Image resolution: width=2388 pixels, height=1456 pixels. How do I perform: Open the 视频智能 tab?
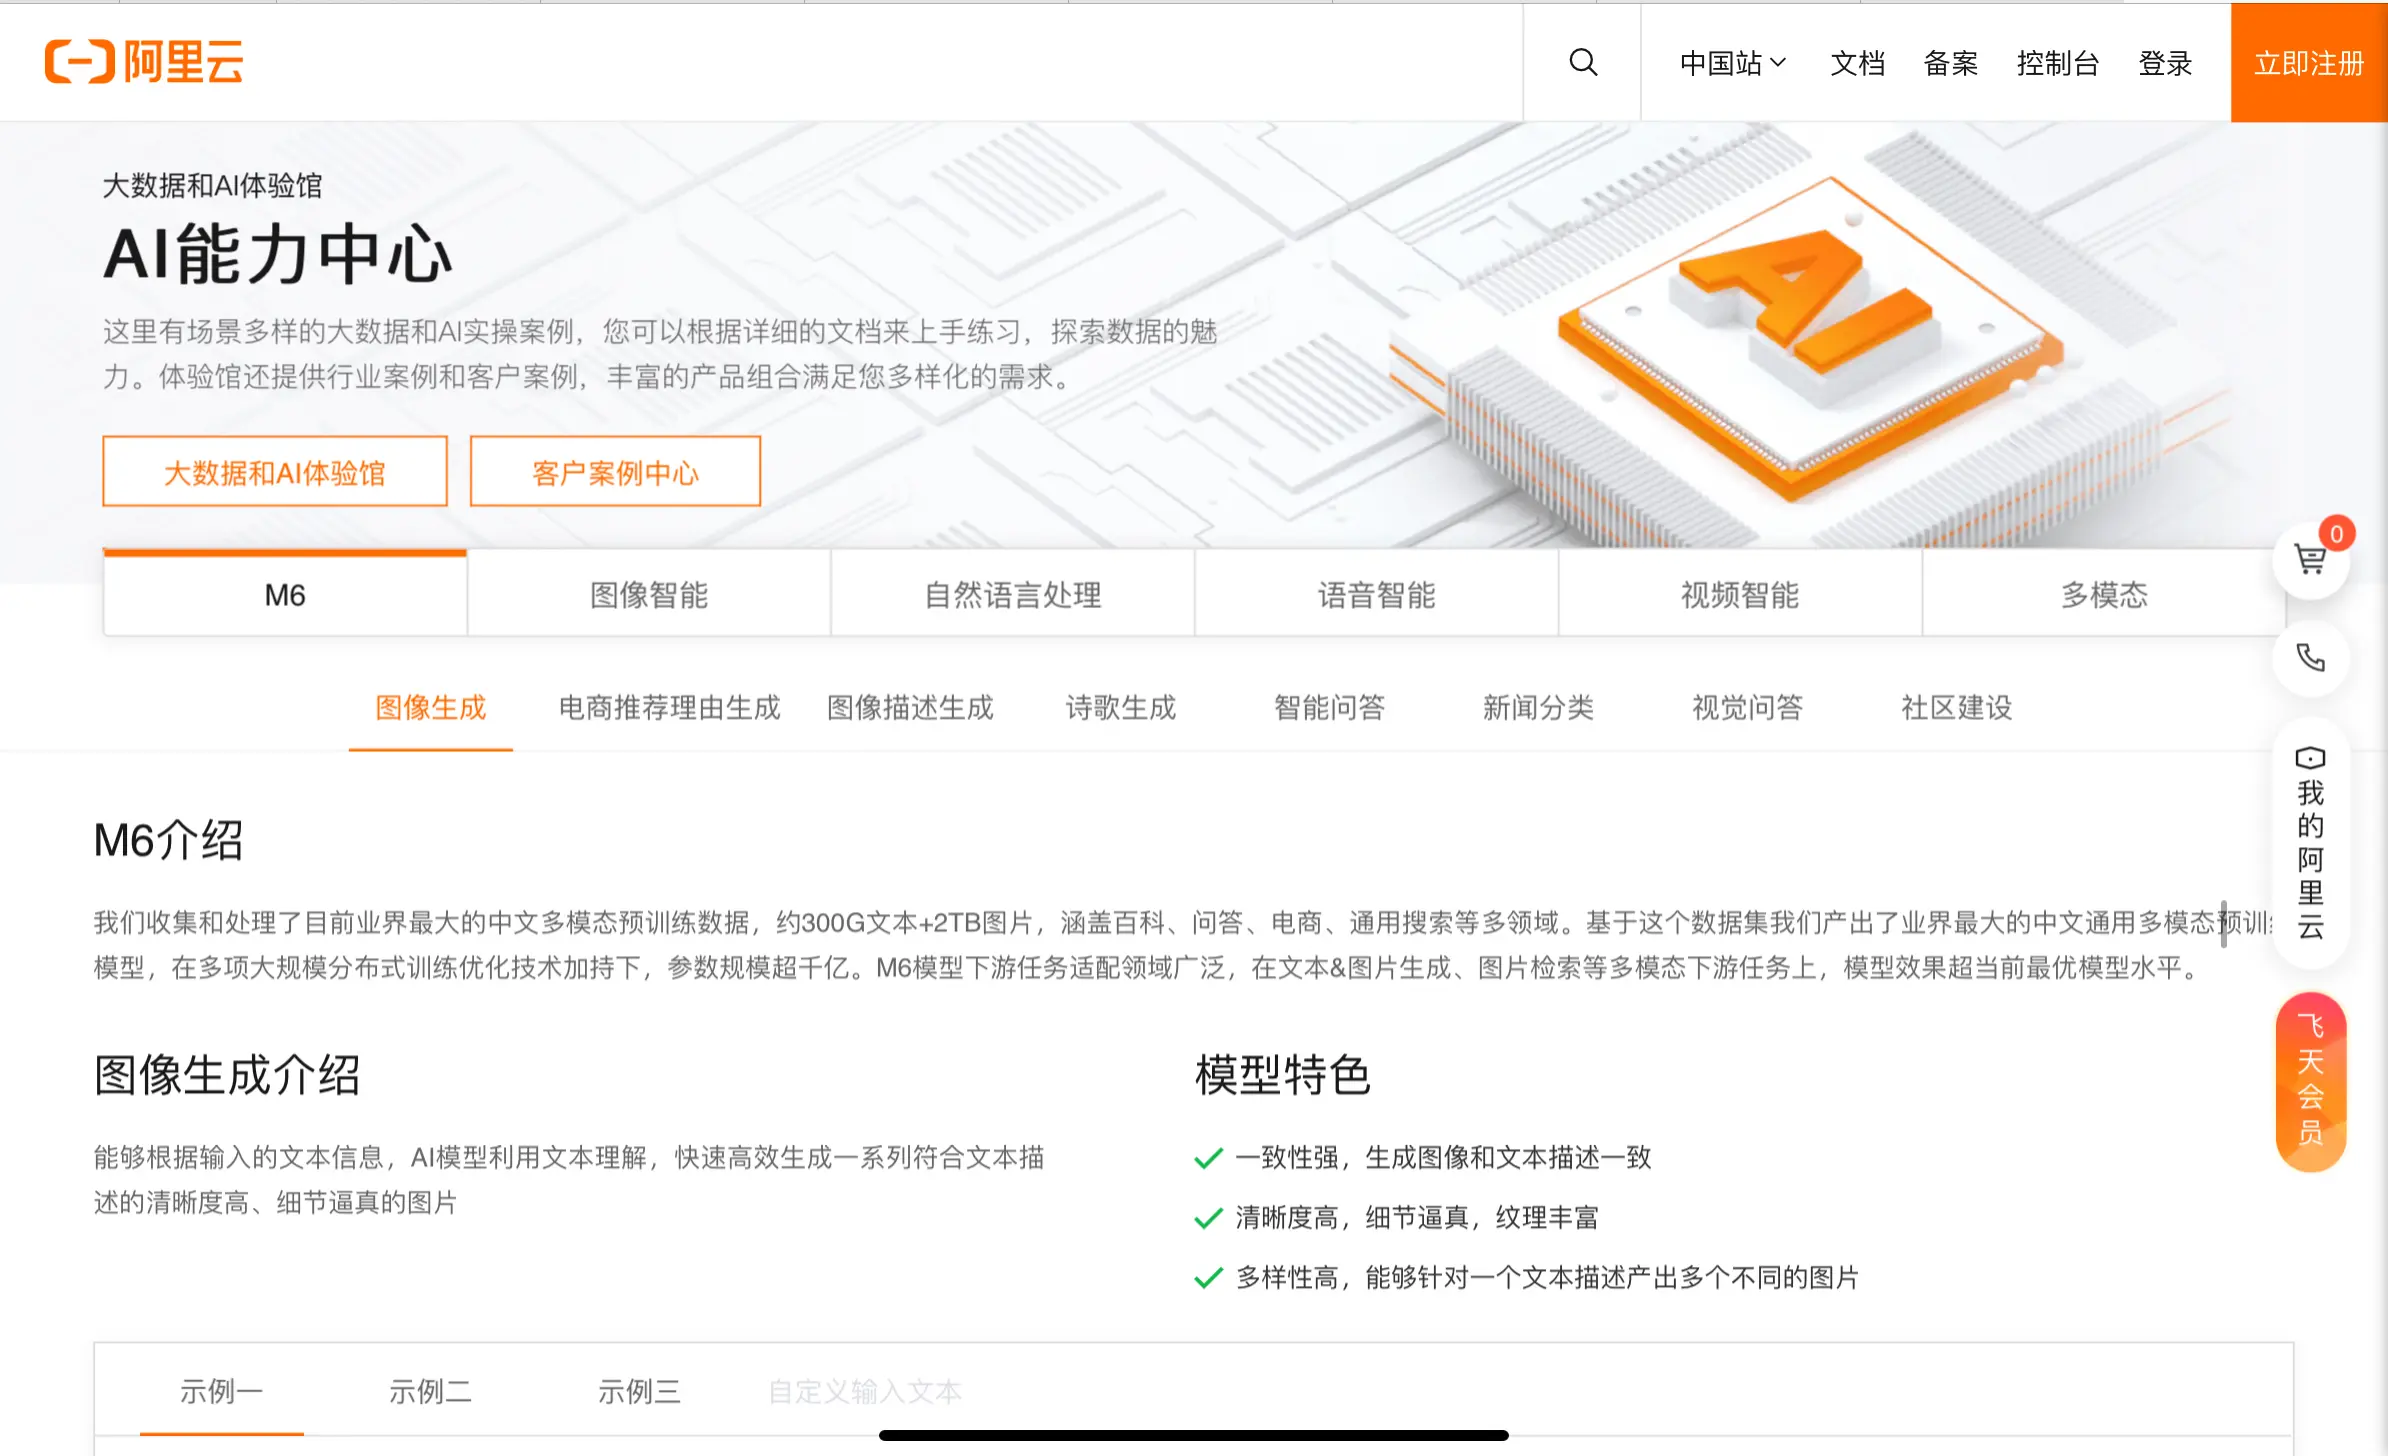(1740, 594)
